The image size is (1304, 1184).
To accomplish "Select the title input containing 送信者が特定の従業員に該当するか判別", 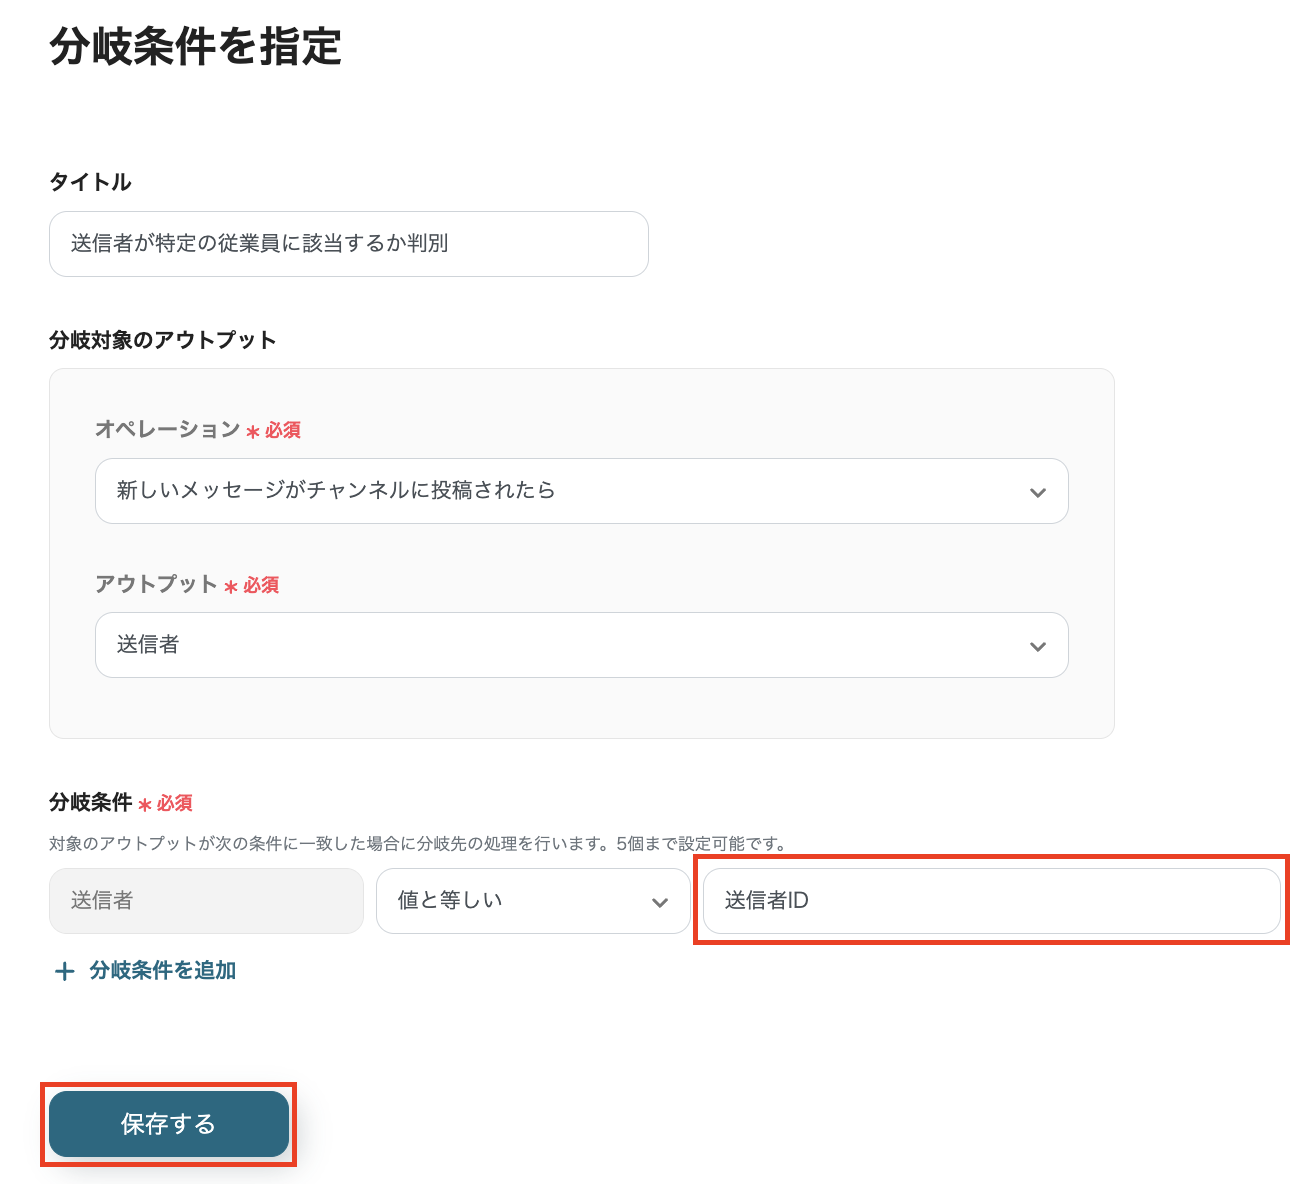I will (348, 244).
